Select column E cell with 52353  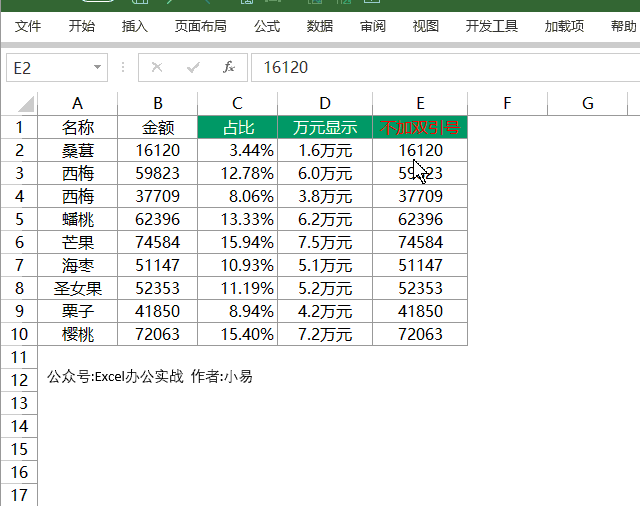click(x=420, y=288)
